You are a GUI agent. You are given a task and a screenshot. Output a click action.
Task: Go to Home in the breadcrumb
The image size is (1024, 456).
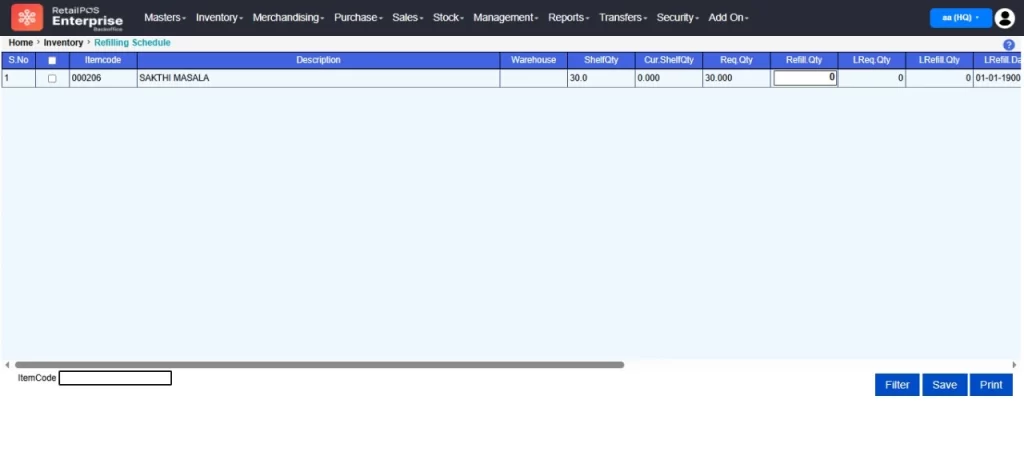tap(20, 42)
